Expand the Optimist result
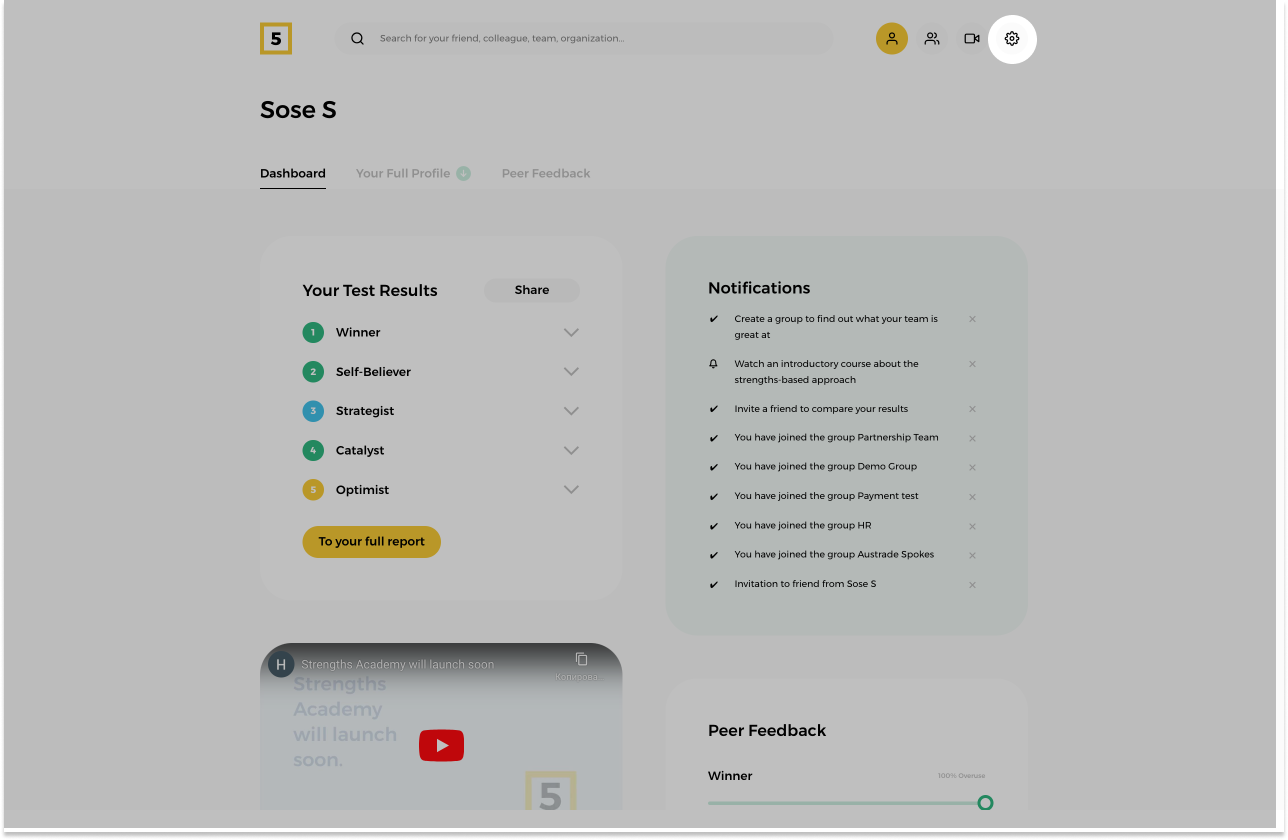The image size is (1288, 840). coord(571,490)
